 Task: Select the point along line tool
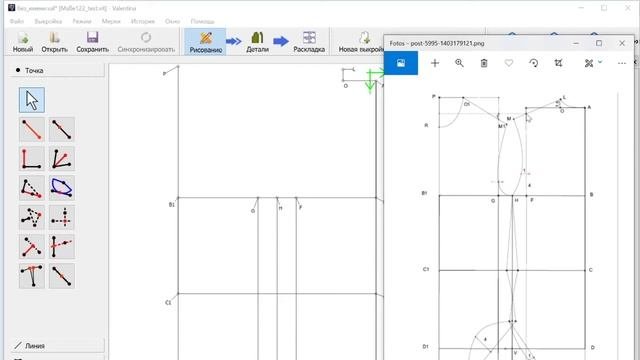(62, 129)
